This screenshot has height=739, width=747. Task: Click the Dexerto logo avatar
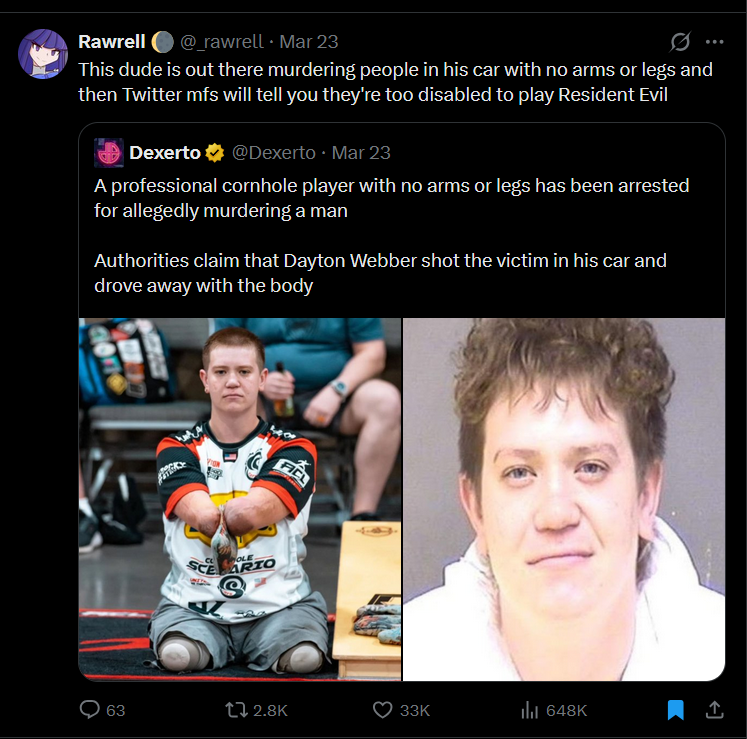click(x=109, y=153)
